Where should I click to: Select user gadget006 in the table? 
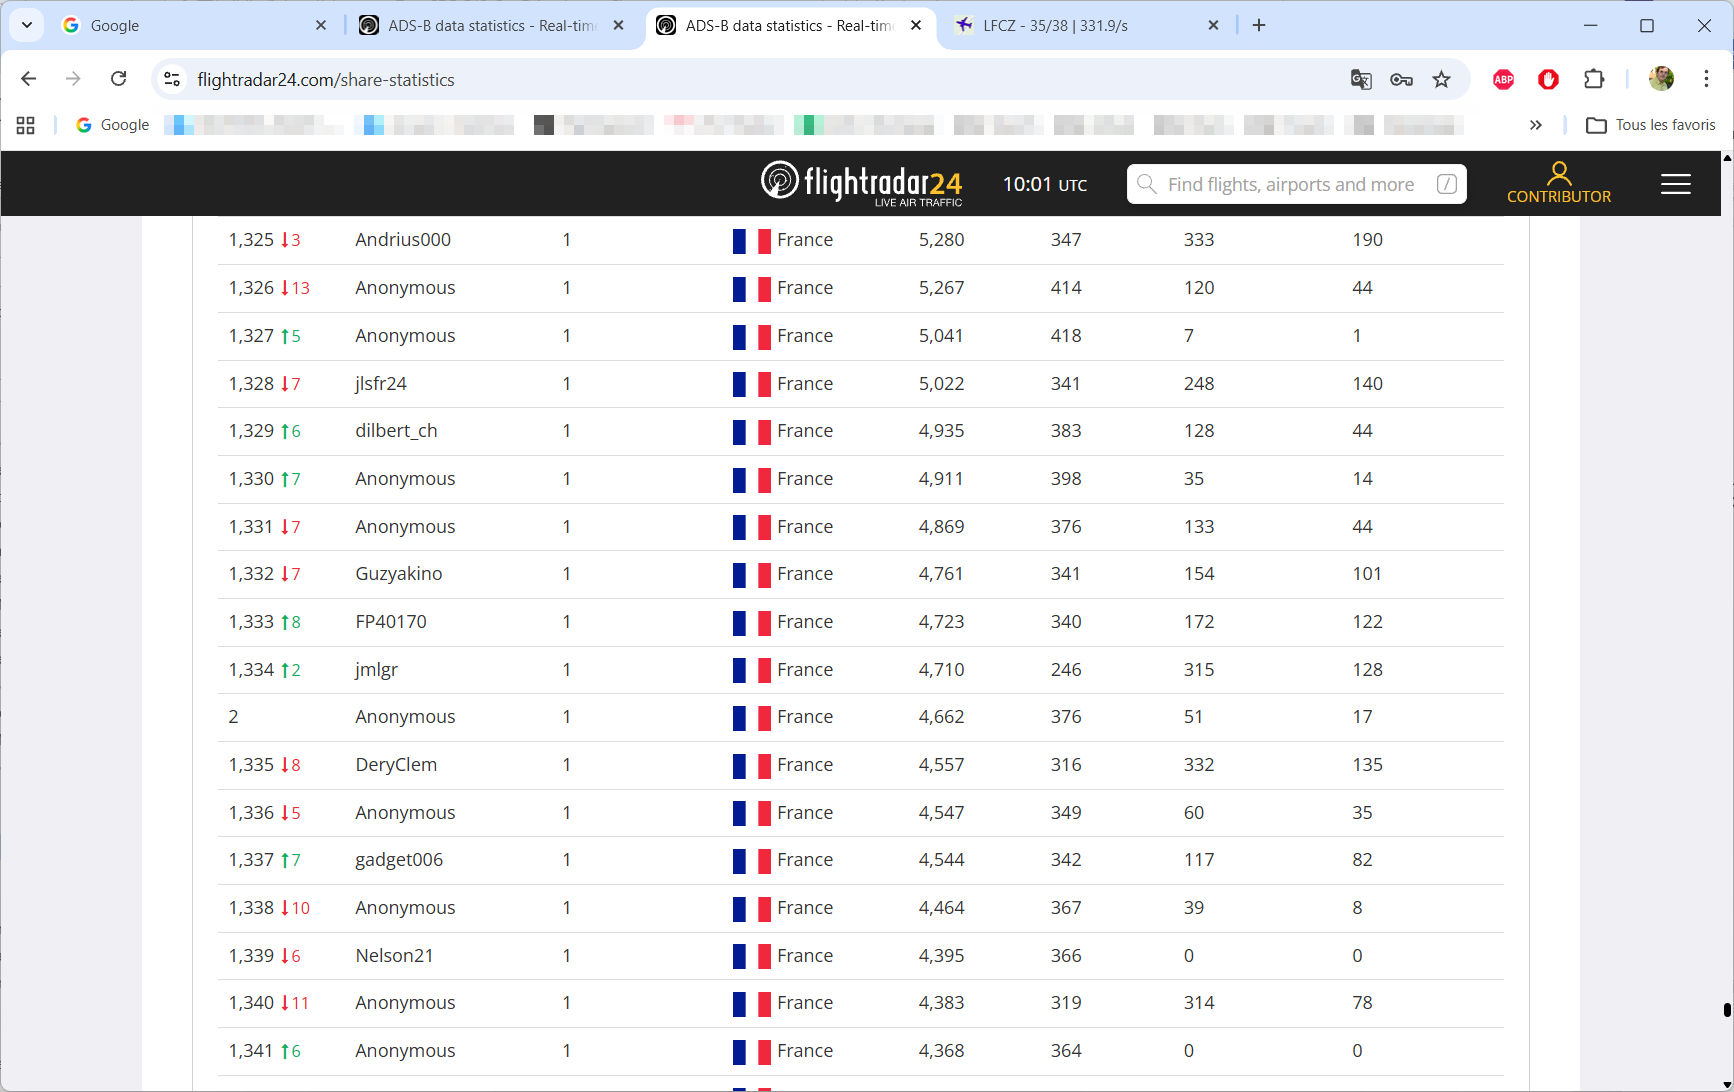399,860
